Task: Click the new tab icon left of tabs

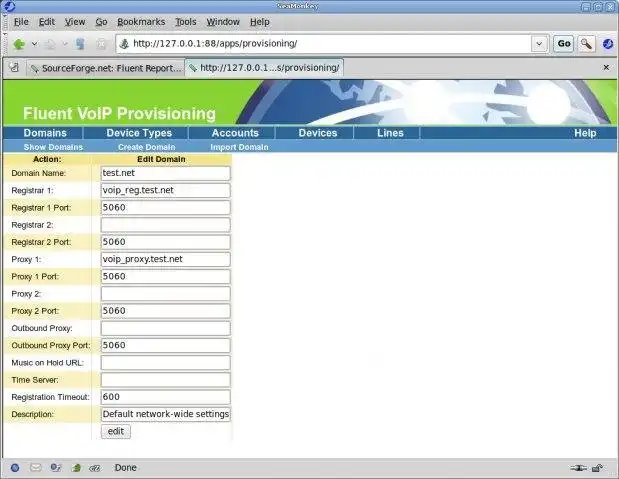Action: tap(14, 67)
